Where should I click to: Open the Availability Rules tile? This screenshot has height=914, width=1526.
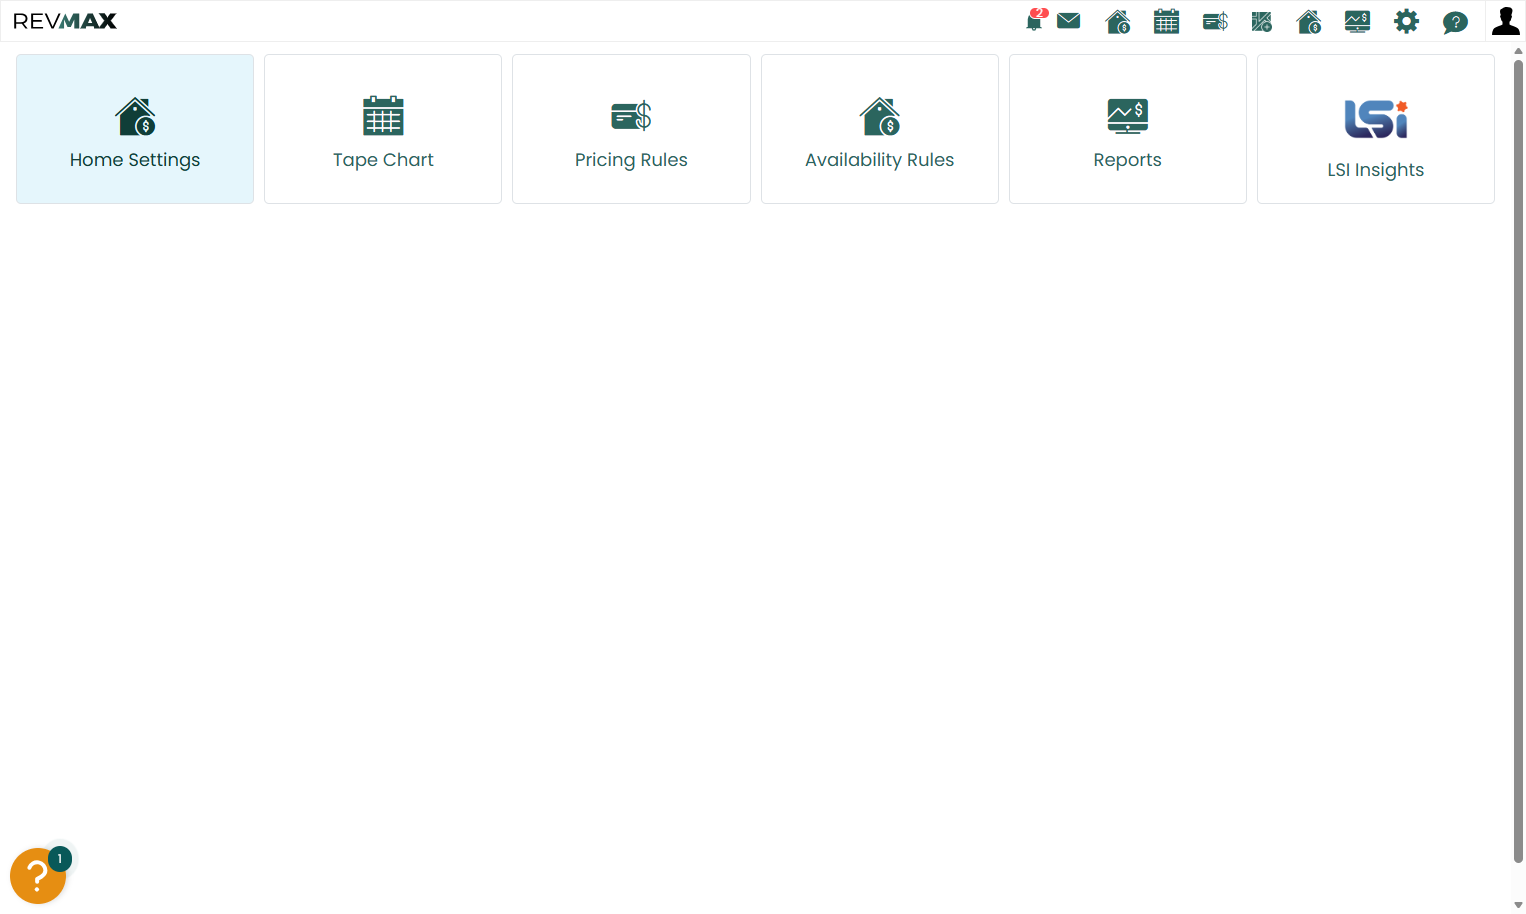(880, 129)
